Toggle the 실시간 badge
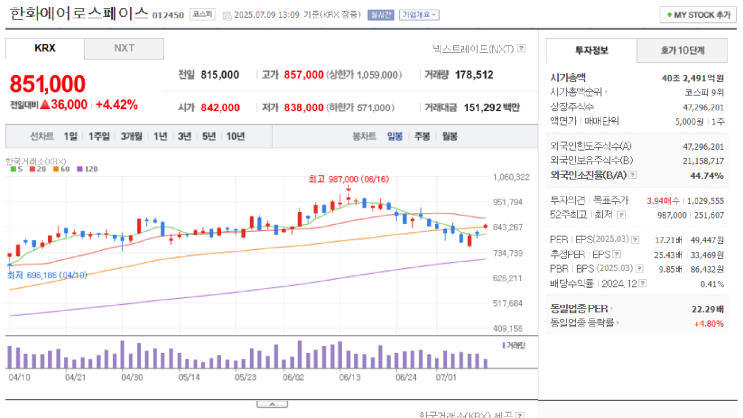743x418 pixels. 381,15
